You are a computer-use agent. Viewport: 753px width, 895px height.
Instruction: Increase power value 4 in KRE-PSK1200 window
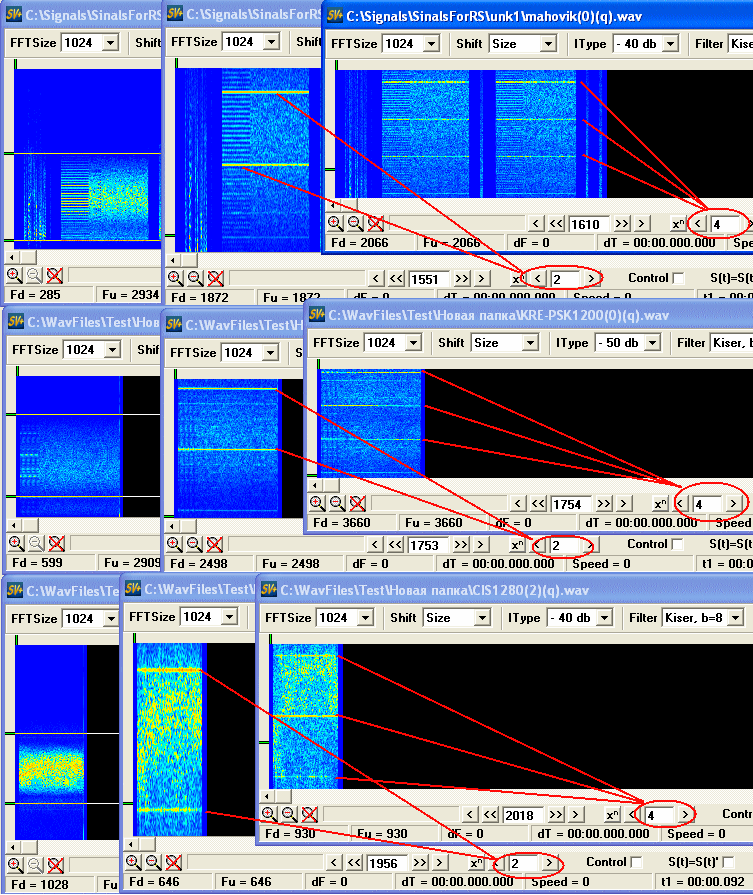[733, 504]
